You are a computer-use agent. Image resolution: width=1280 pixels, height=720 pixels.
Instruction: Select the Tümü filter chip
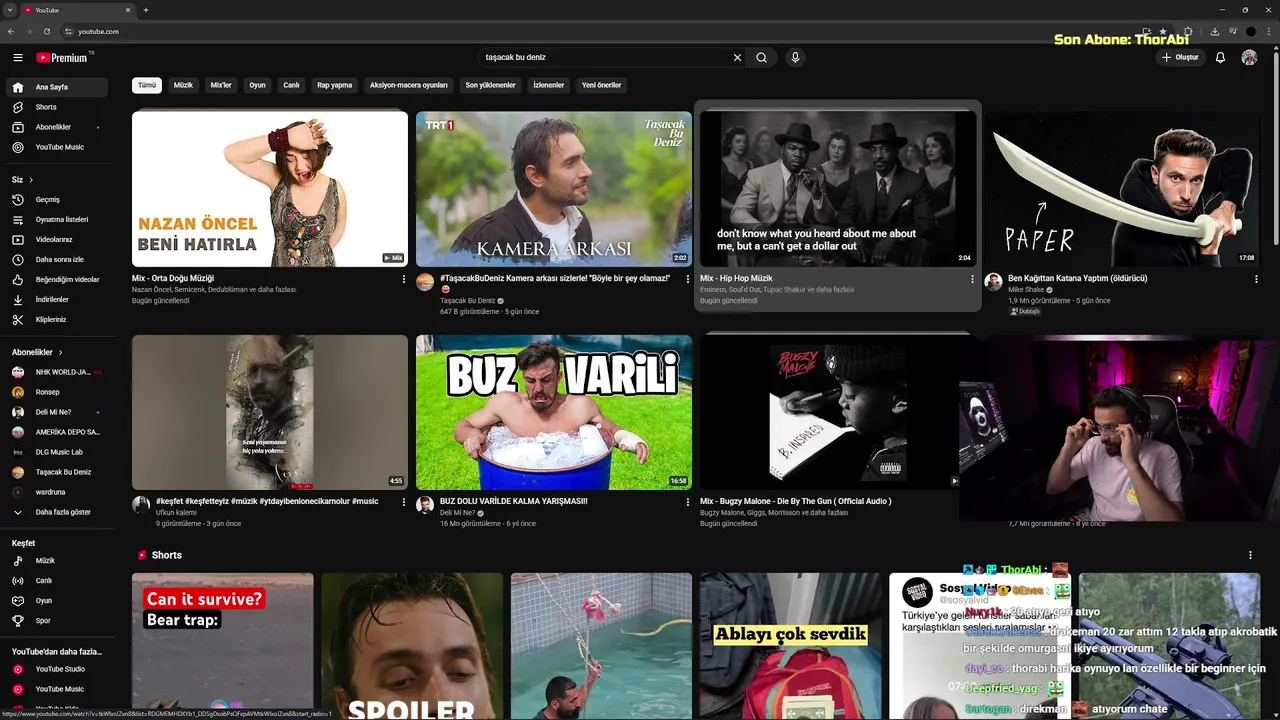click(x=147, y=85)
